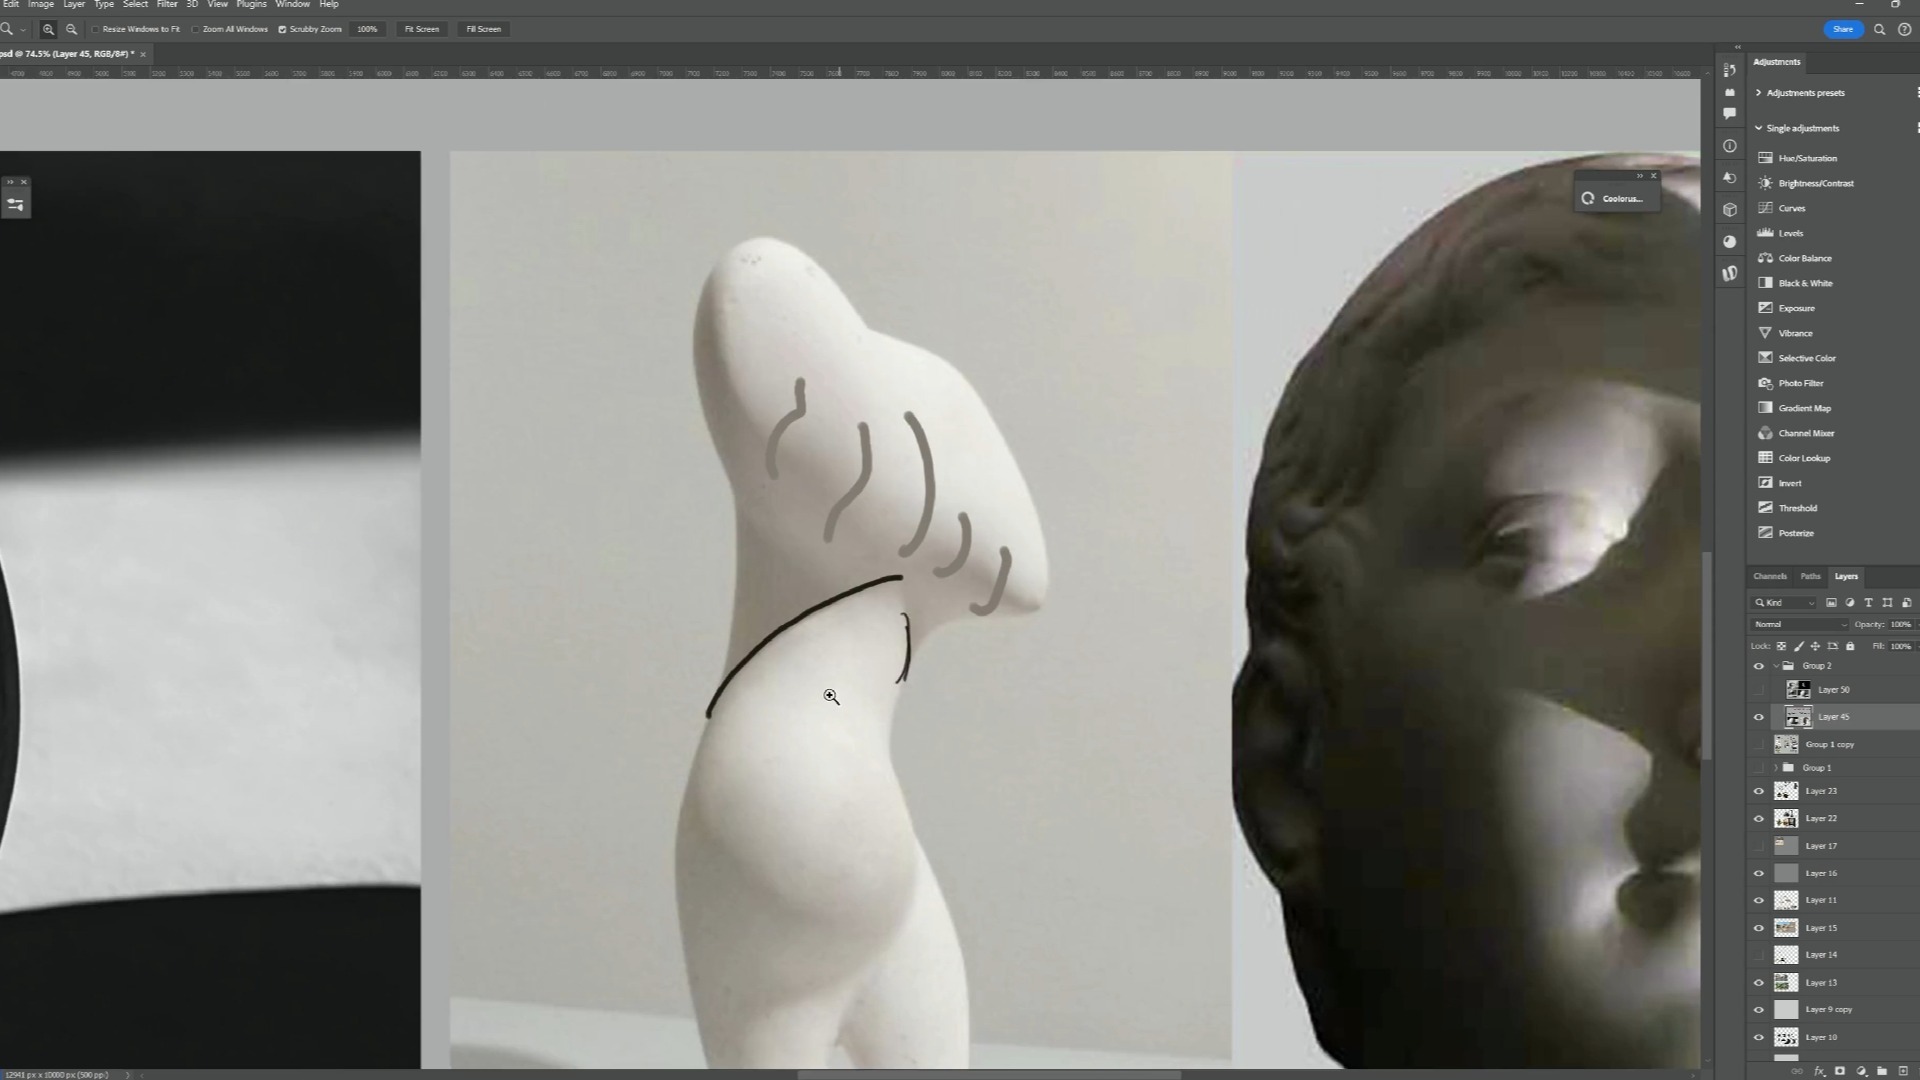The height and width of the screenshot is (1080, 1920).
Task: Switch to the Paths tab
Action: click(x=1810, y=576)
